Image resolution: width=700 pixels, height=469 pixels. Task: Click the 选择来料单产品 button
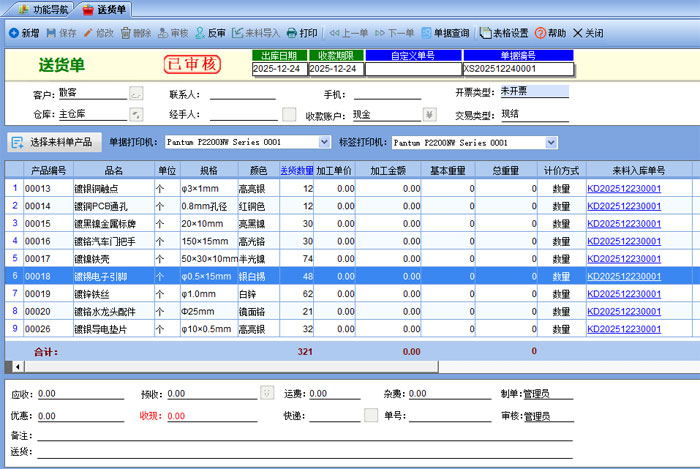(x=53, y=142)
